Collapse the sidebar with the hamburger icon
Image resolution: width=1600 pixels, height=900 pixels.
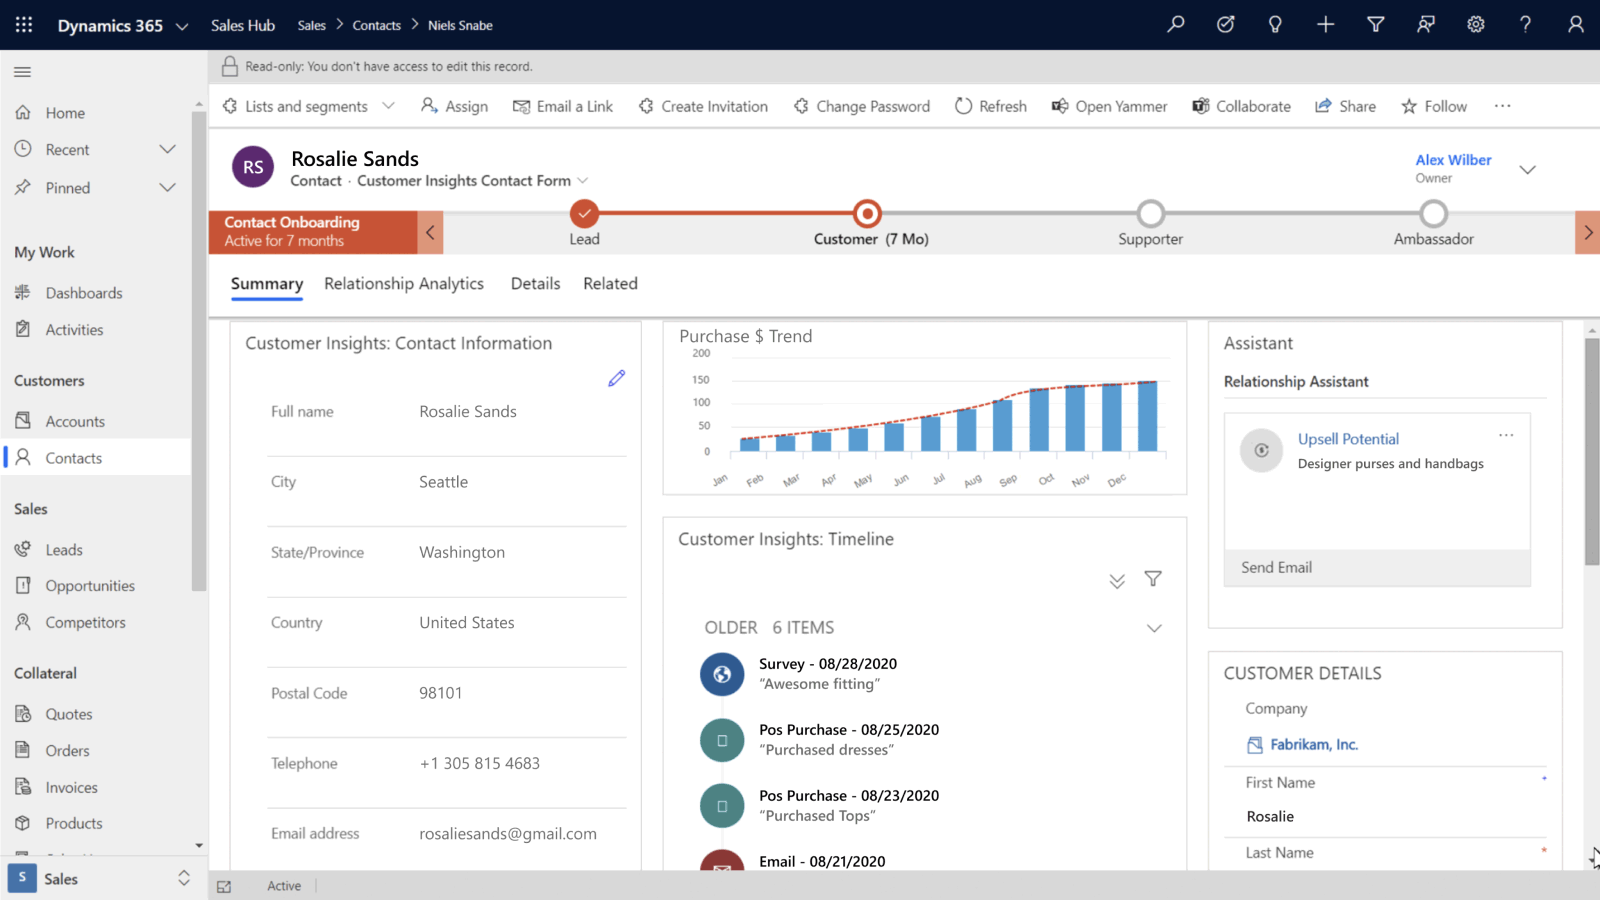(22, 72)
